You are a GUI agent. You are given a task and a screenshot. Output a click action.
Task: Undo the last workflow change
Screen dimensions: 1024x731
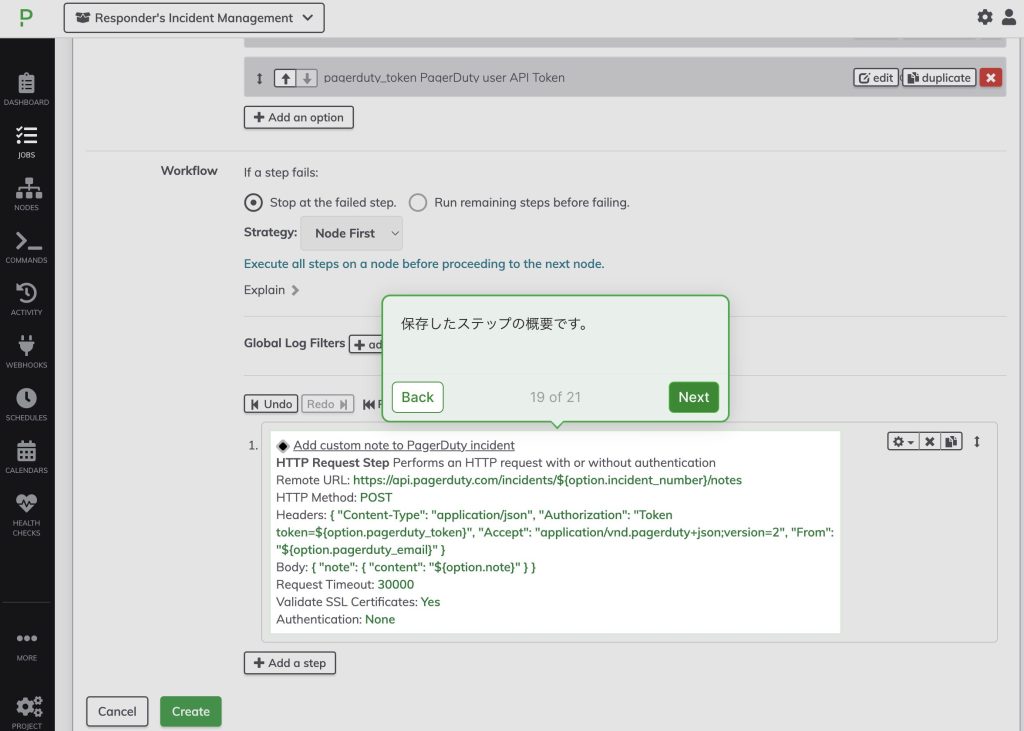tap(271, 404)
